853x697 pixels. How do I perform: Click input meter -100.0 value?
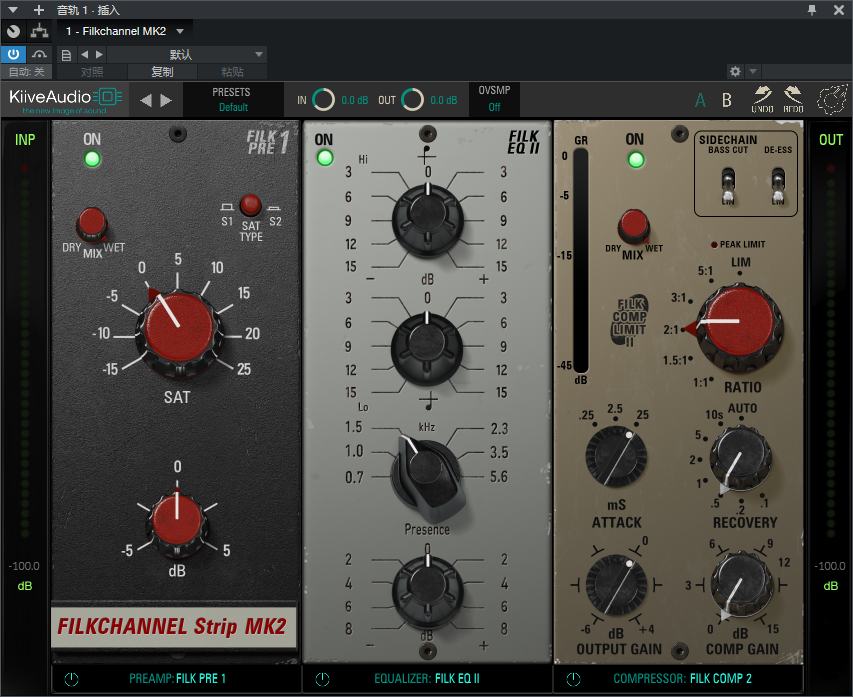click(x=24, y=566)
